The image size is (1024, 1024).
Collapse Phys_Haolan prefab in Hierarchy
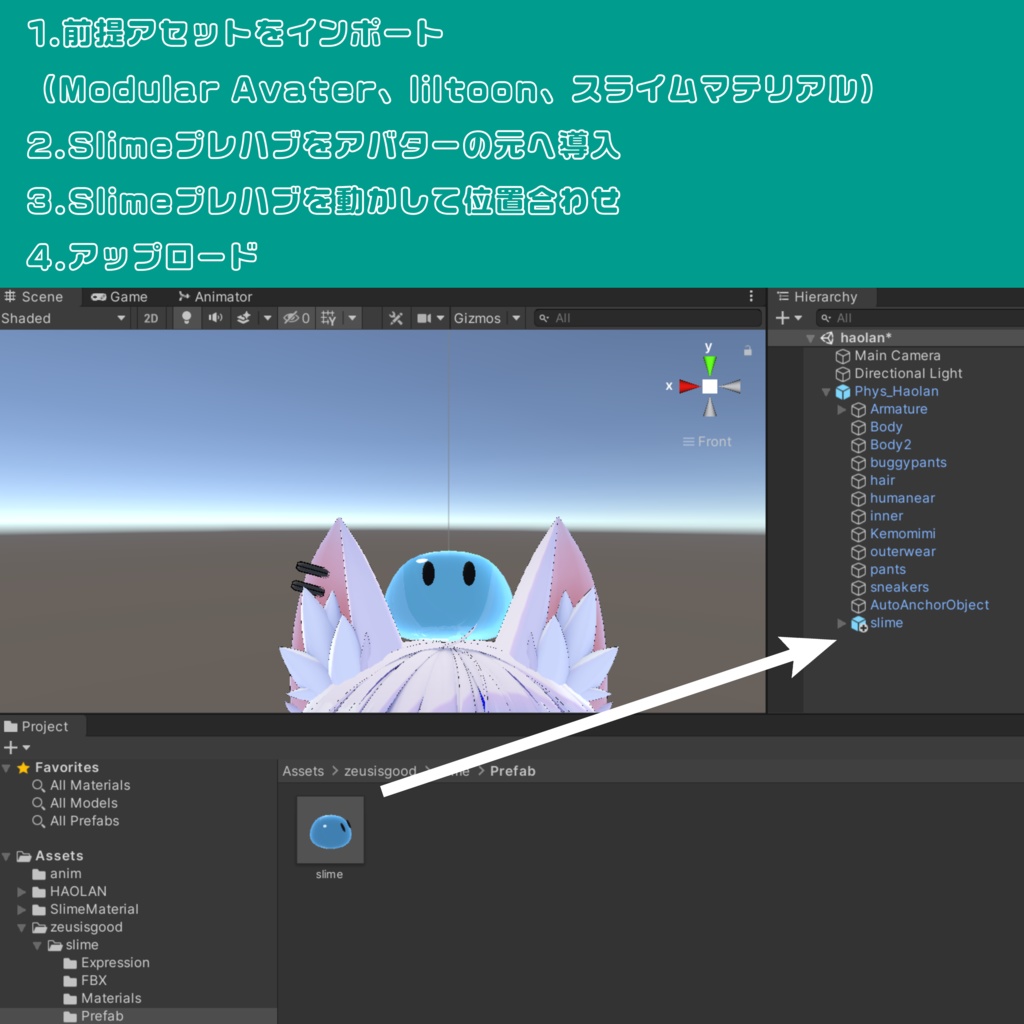tap(826, 392)
